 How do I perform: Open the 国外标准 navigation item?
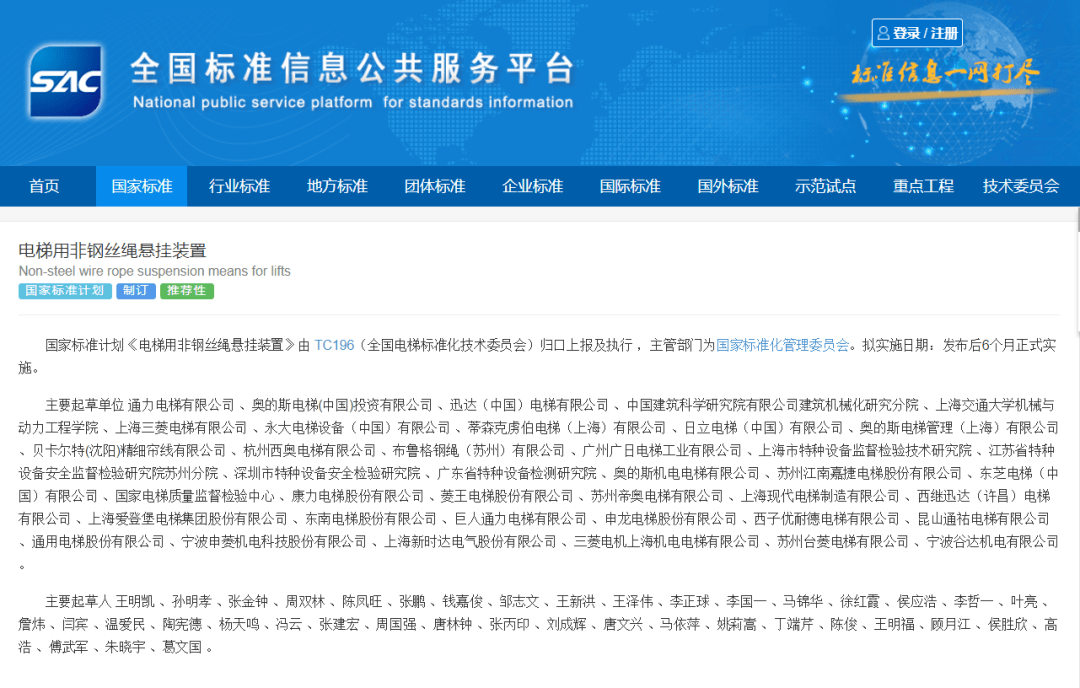727,186
